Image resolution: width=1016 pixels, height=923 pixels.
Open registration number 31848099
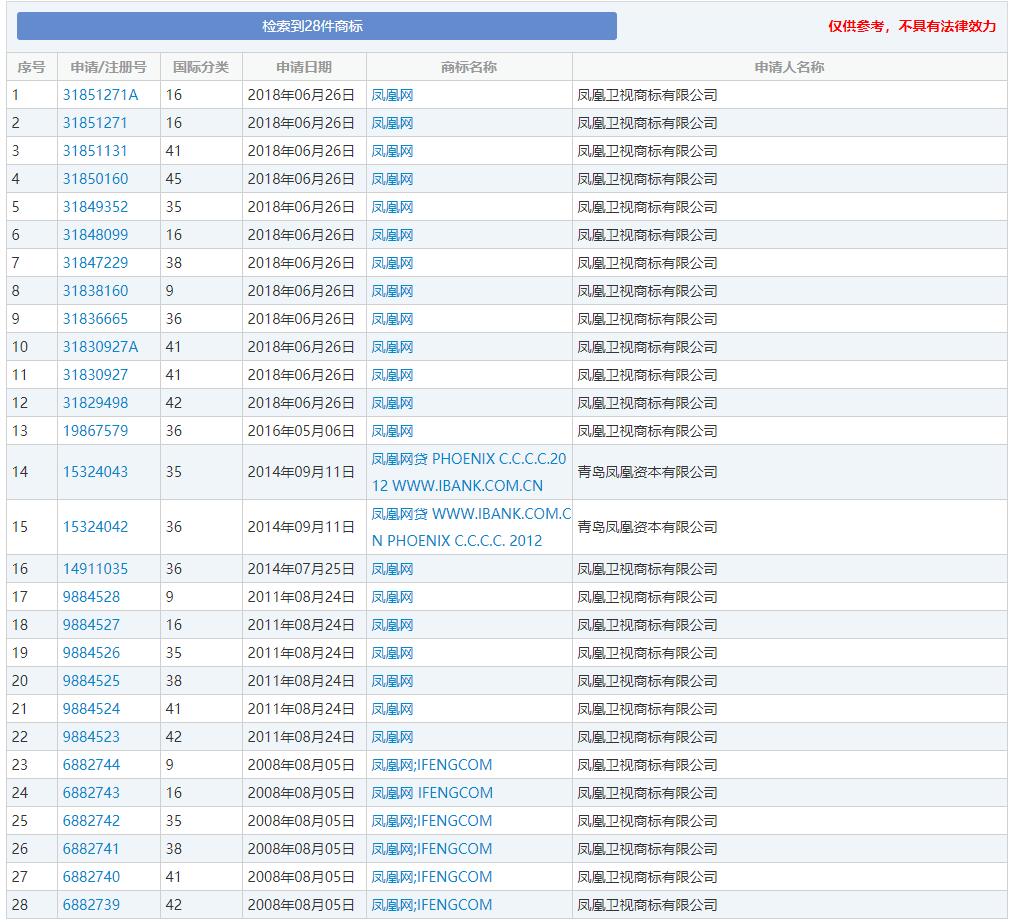95,235
